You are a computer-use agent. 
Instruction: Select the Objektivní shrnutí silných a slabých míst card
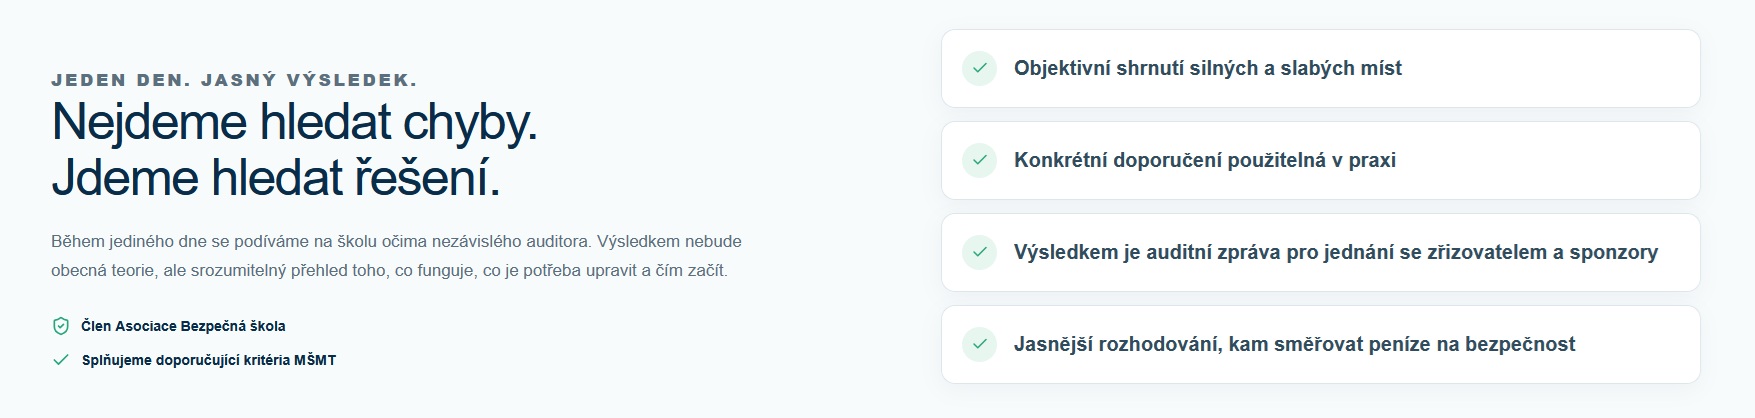[x=1320, y=68]
